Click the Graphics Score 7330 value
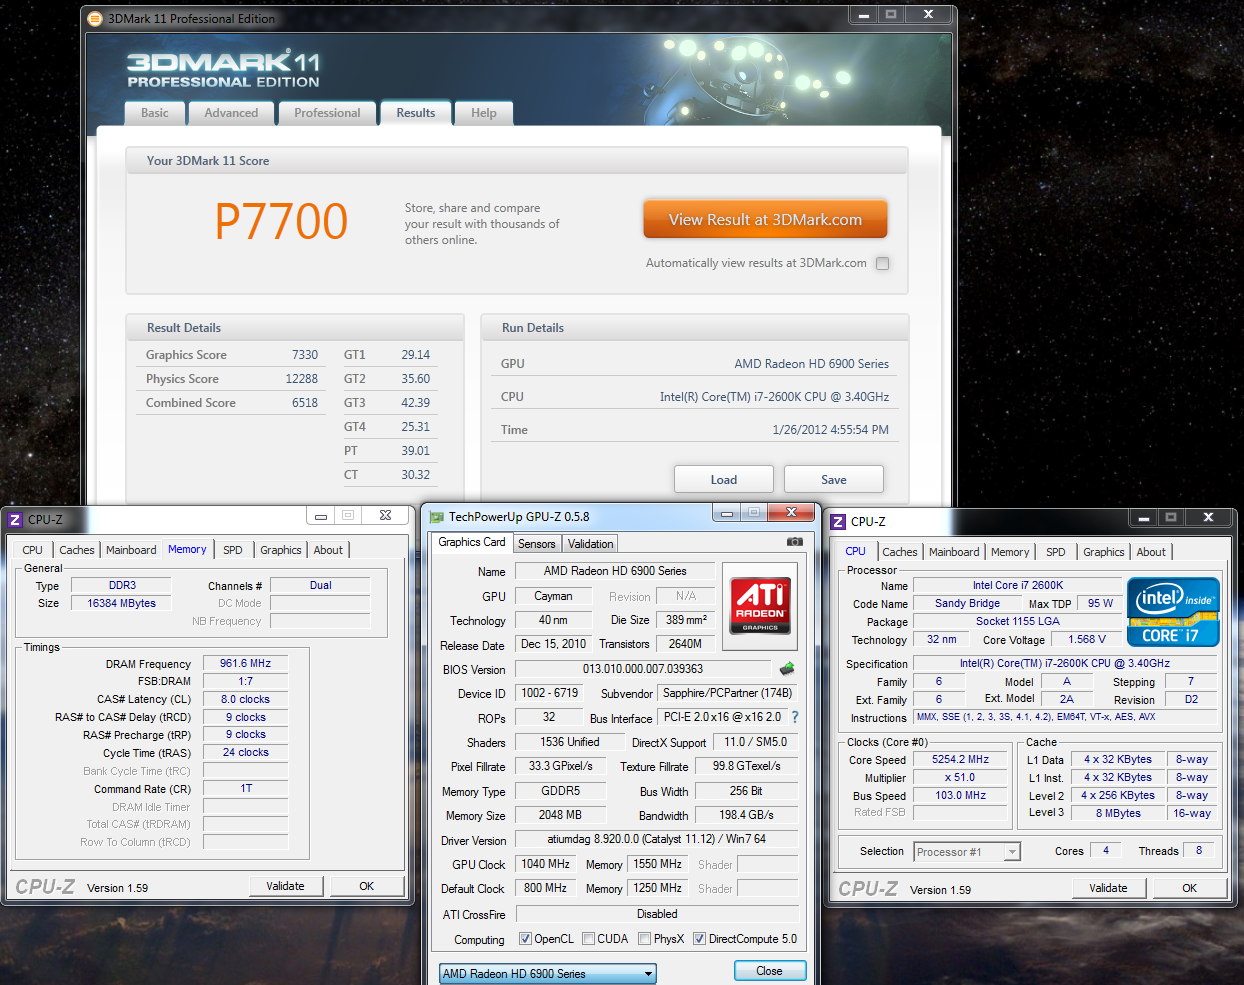This screenshot has height=985, width=1244. coord(305,355)
